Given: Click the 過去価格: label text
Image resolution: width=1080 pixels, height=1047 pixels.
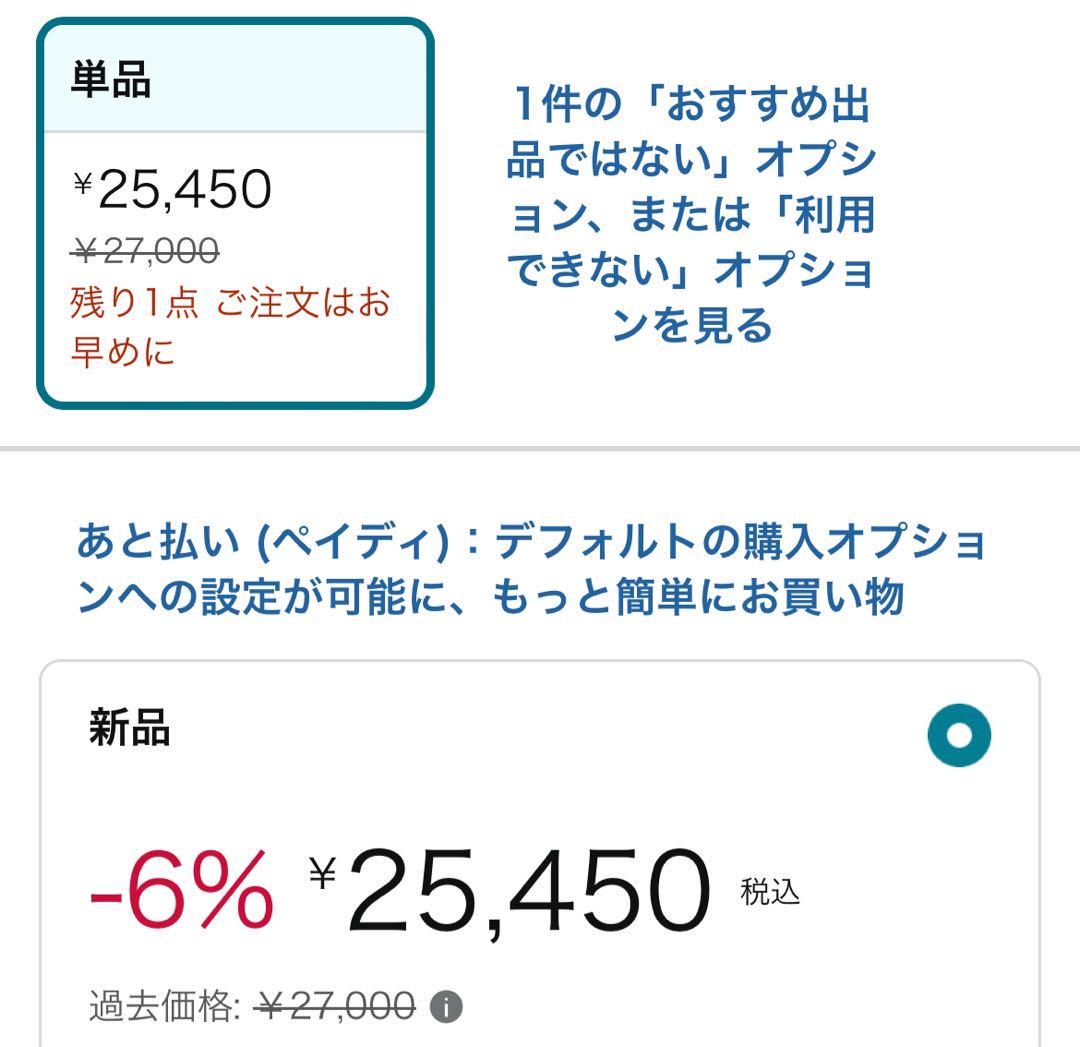Looking at the screenshot, I should tap(165, 1007).
